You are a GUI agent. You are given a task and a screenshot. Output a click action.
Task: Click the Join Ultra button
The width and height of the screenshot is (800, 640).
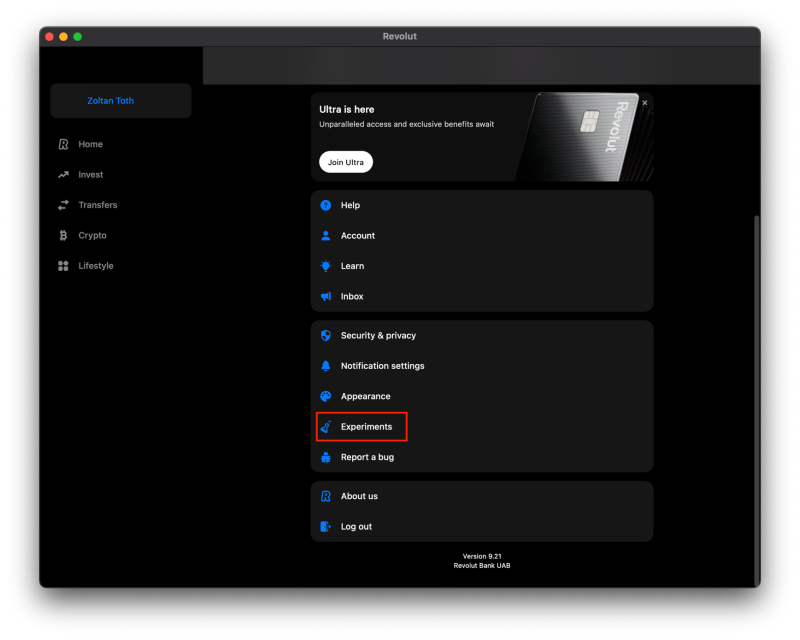(346, 162)
